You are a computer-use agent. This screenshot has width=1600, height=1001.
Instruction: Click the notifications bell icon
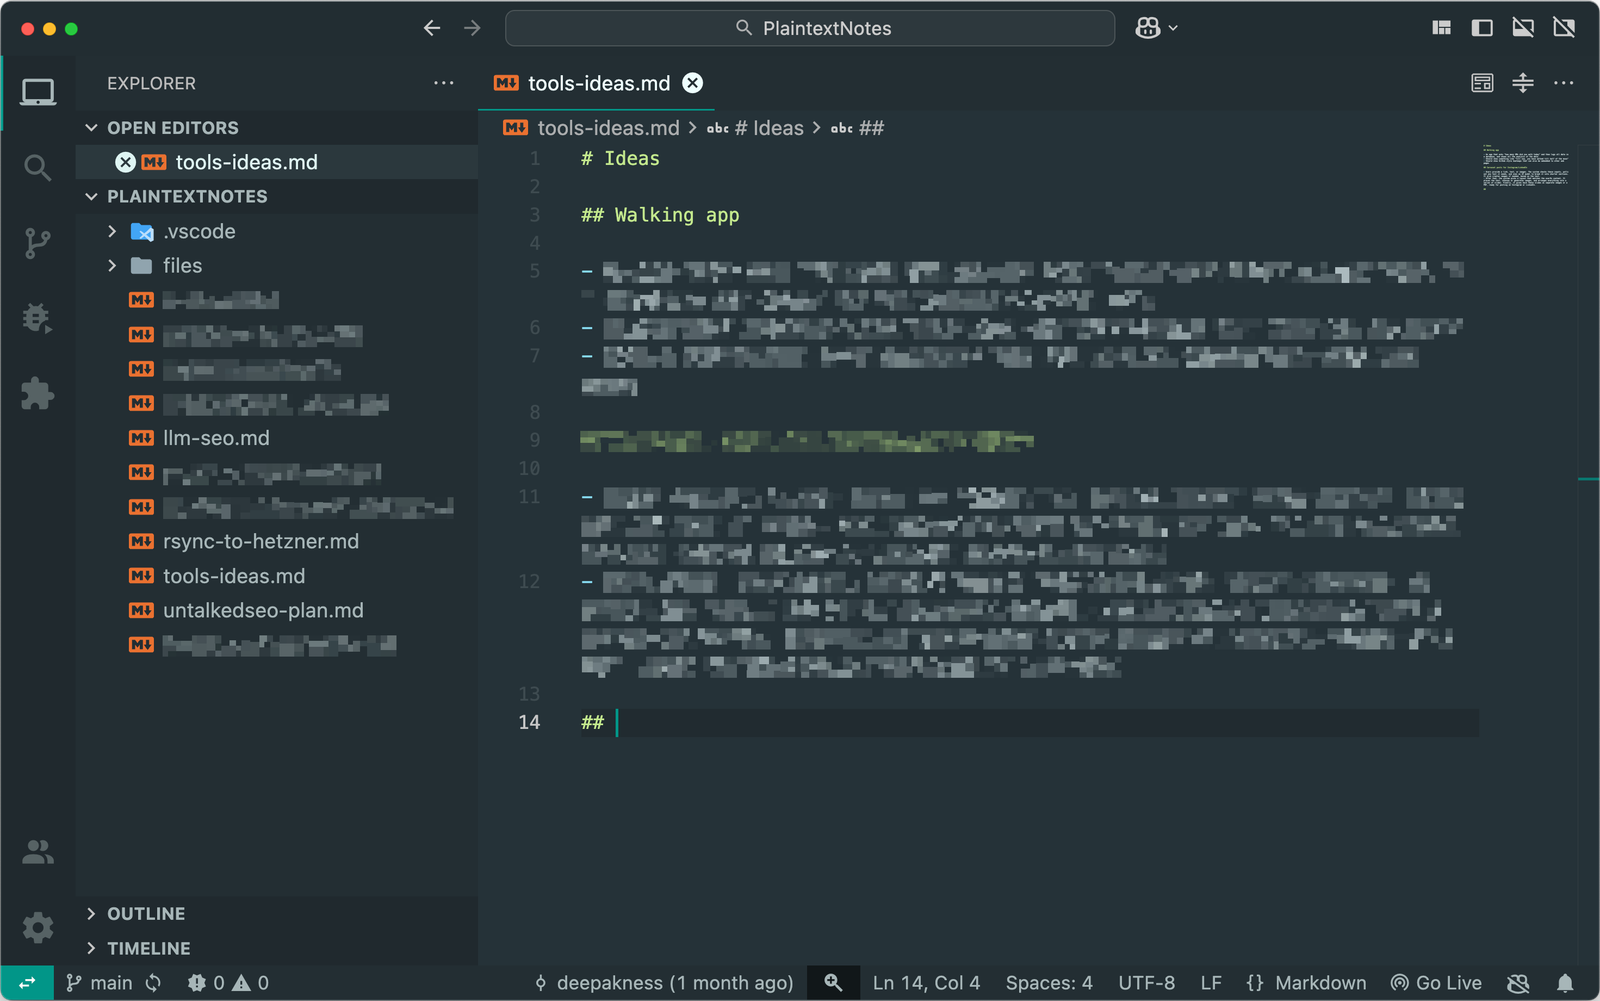1565,983
